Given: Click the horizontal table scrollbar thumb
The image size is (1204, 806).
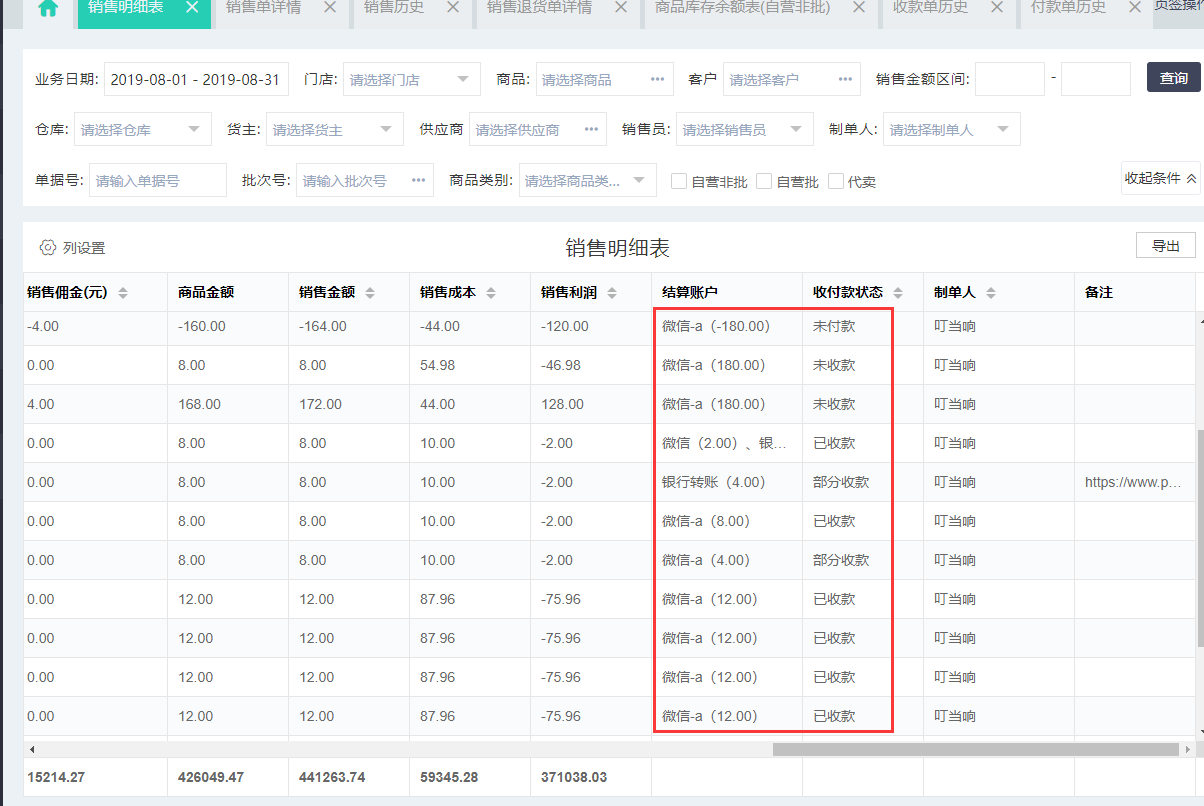Looking at the screenshot, I should [976, 749].
